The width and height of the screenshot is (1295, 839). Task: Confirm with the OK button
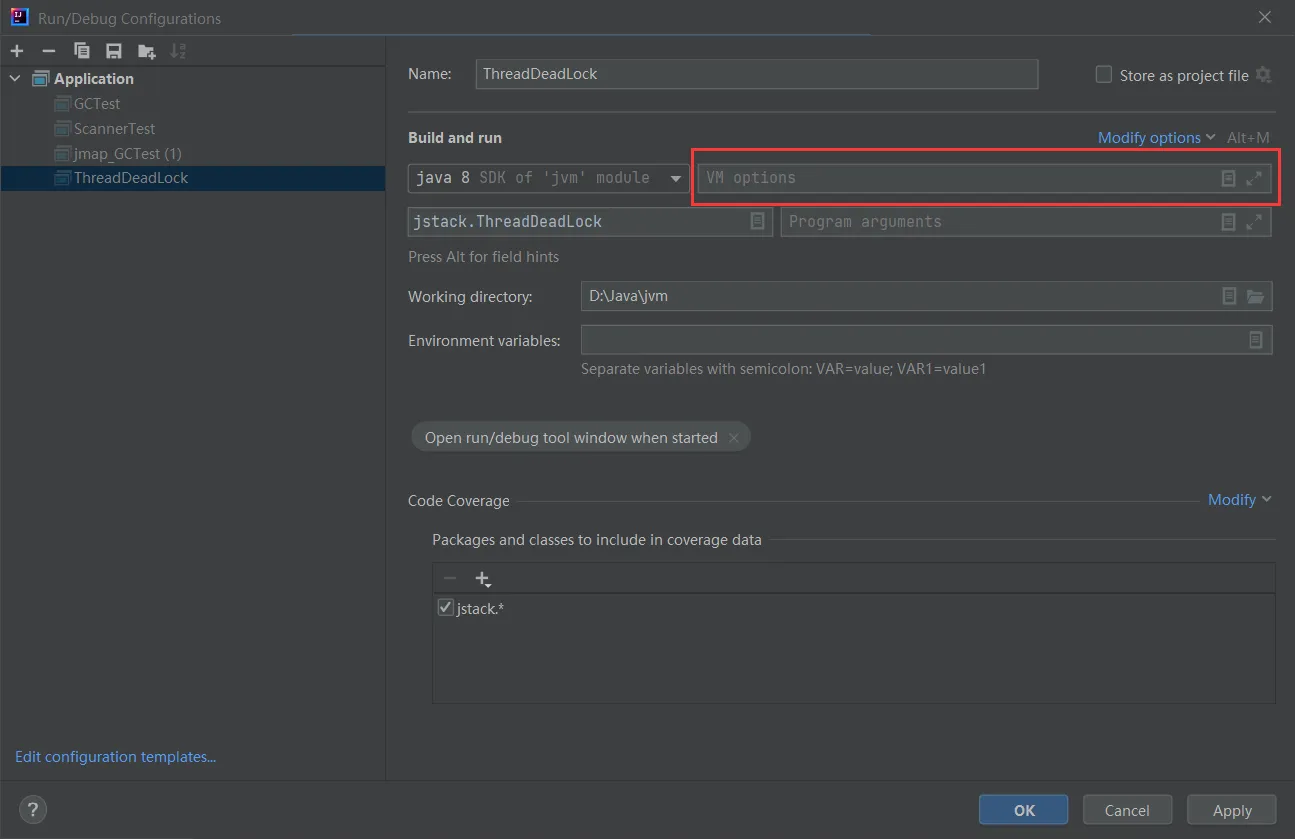coord(1024,810)
